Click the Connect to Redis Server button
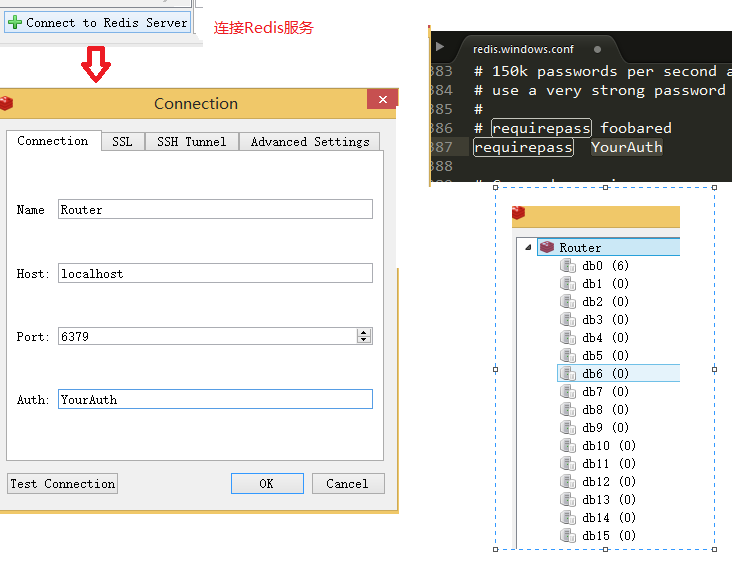Viewport: 732px width, 564px height. (x=98, y=22)
